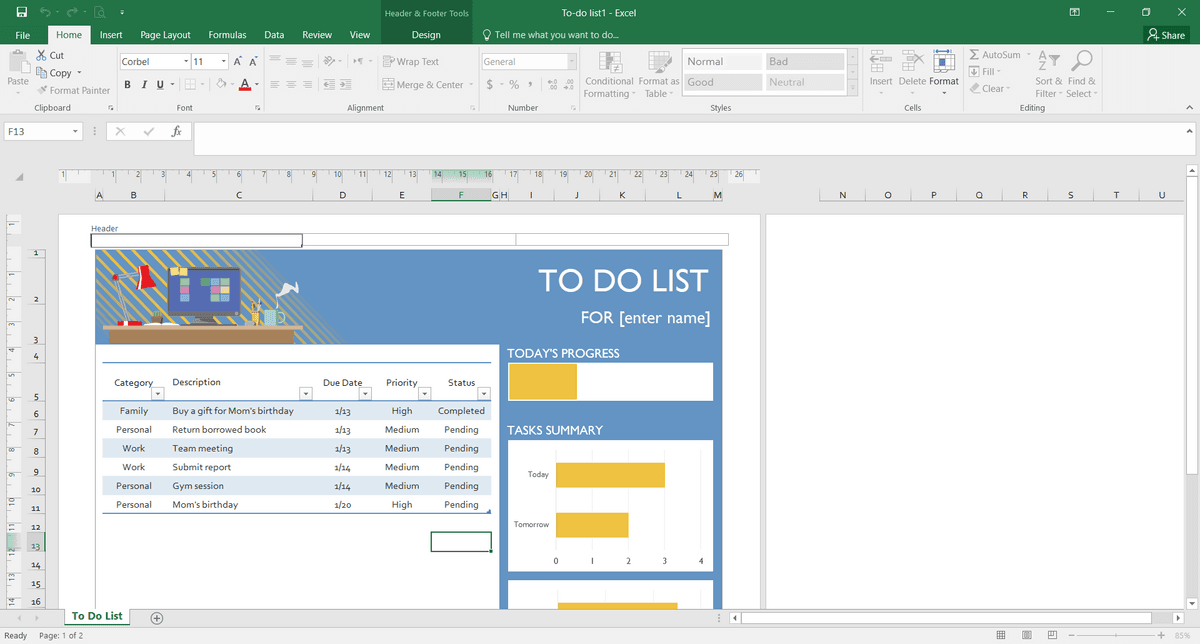1200x644 pixels.
Task: Toggle Underline formatting
Action: coord(160,85)
